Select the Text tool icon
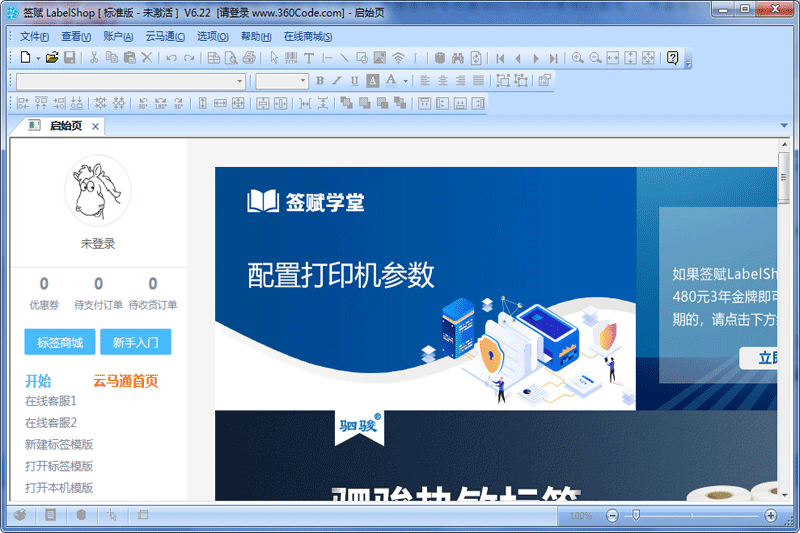800x533 pixels. [309, 58]
